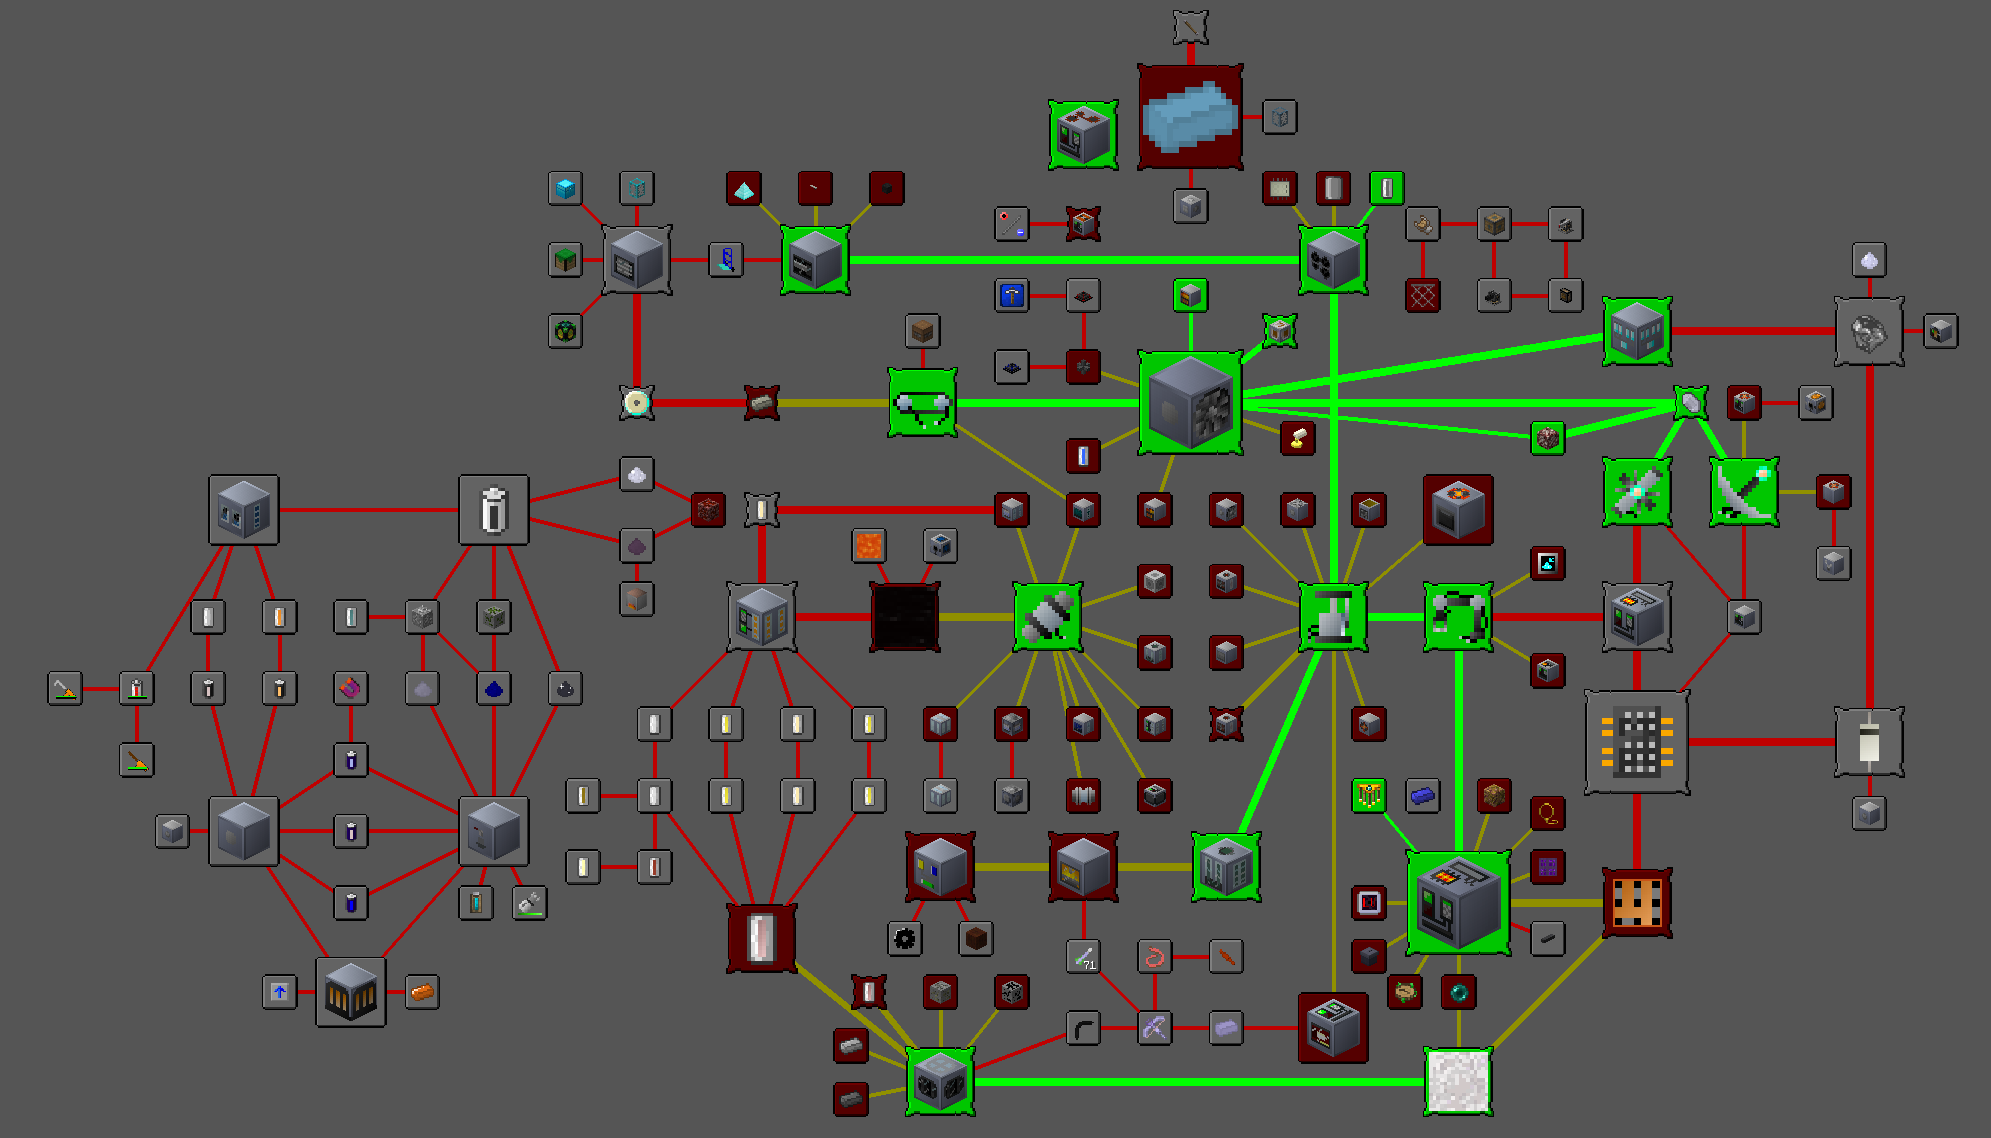Click the white block quest at bottom right

(1456, 1083)
